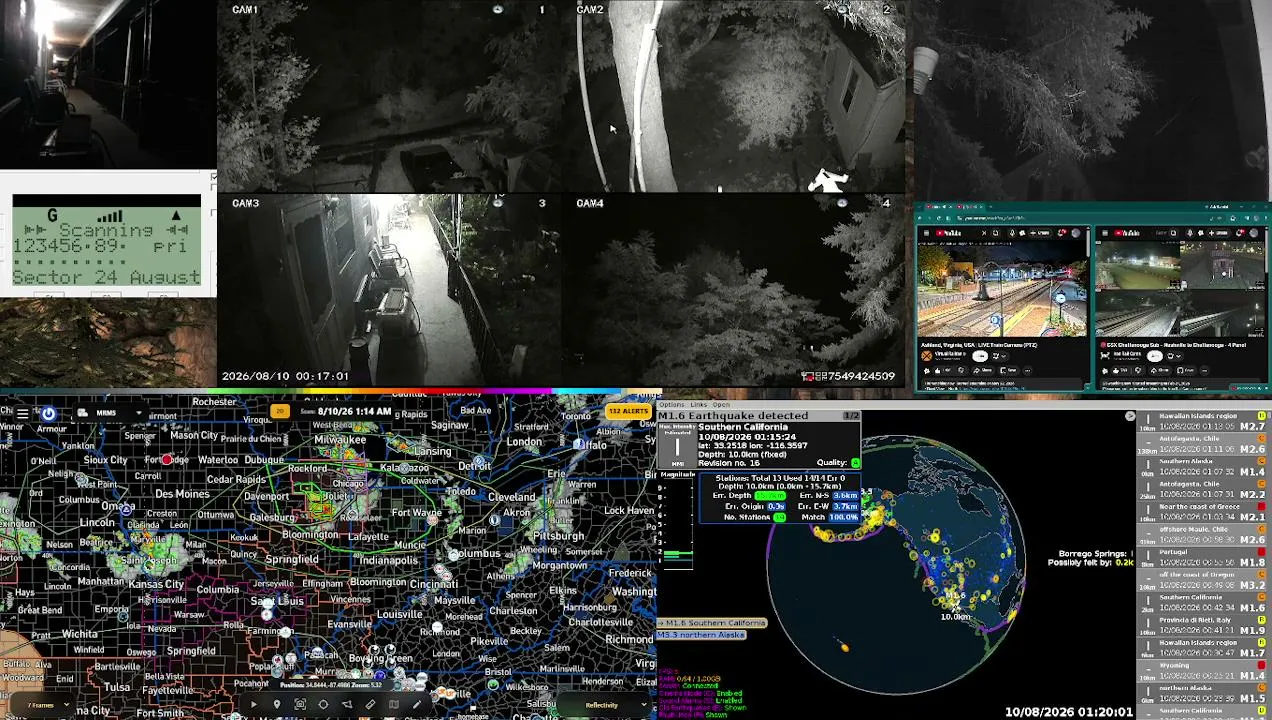Select Wyoming M1.4 earthquake entry
Image resolution: width=1272 pixels, height=720 pixels.
click(x=1203, y=671)
